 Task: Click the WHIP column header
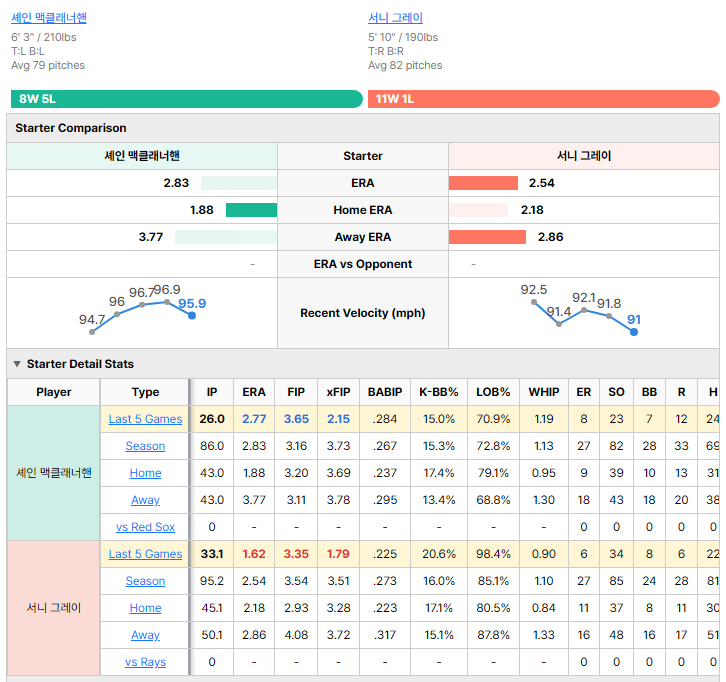[x=544, y=392]
